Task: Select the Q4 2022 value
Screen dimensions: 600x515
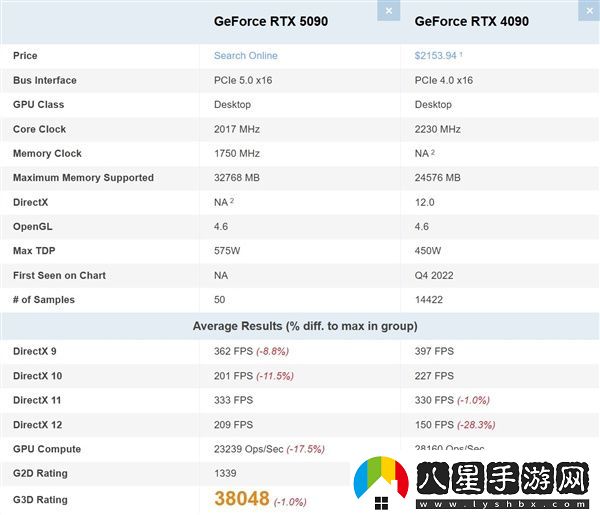Action: 434,275
